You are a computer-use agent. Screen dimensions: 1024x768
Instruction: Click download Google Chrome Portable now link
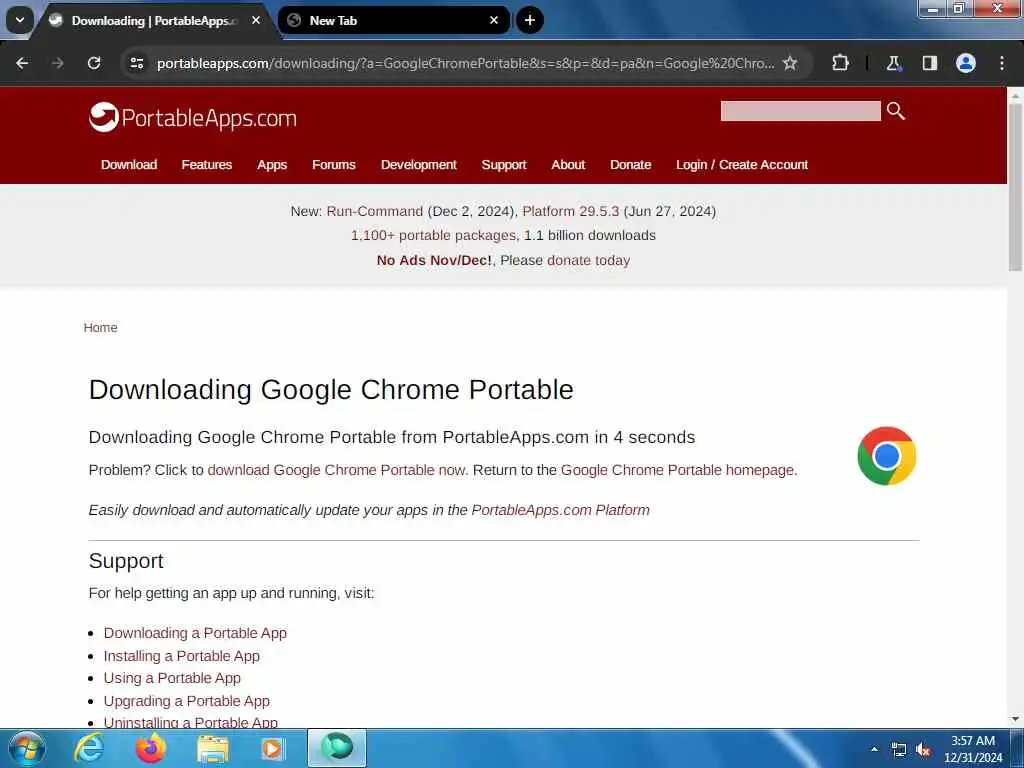pos(336,470)
